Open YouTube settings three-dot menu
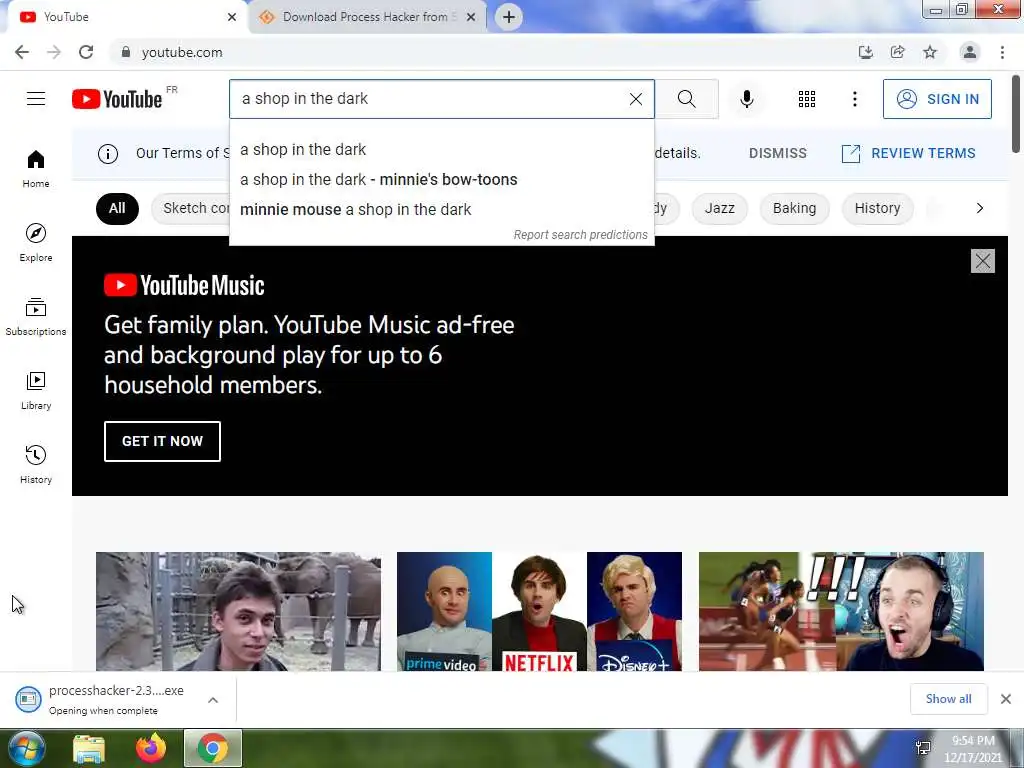The width and height of the screenshot is (1024, 768). click(854, 99)
